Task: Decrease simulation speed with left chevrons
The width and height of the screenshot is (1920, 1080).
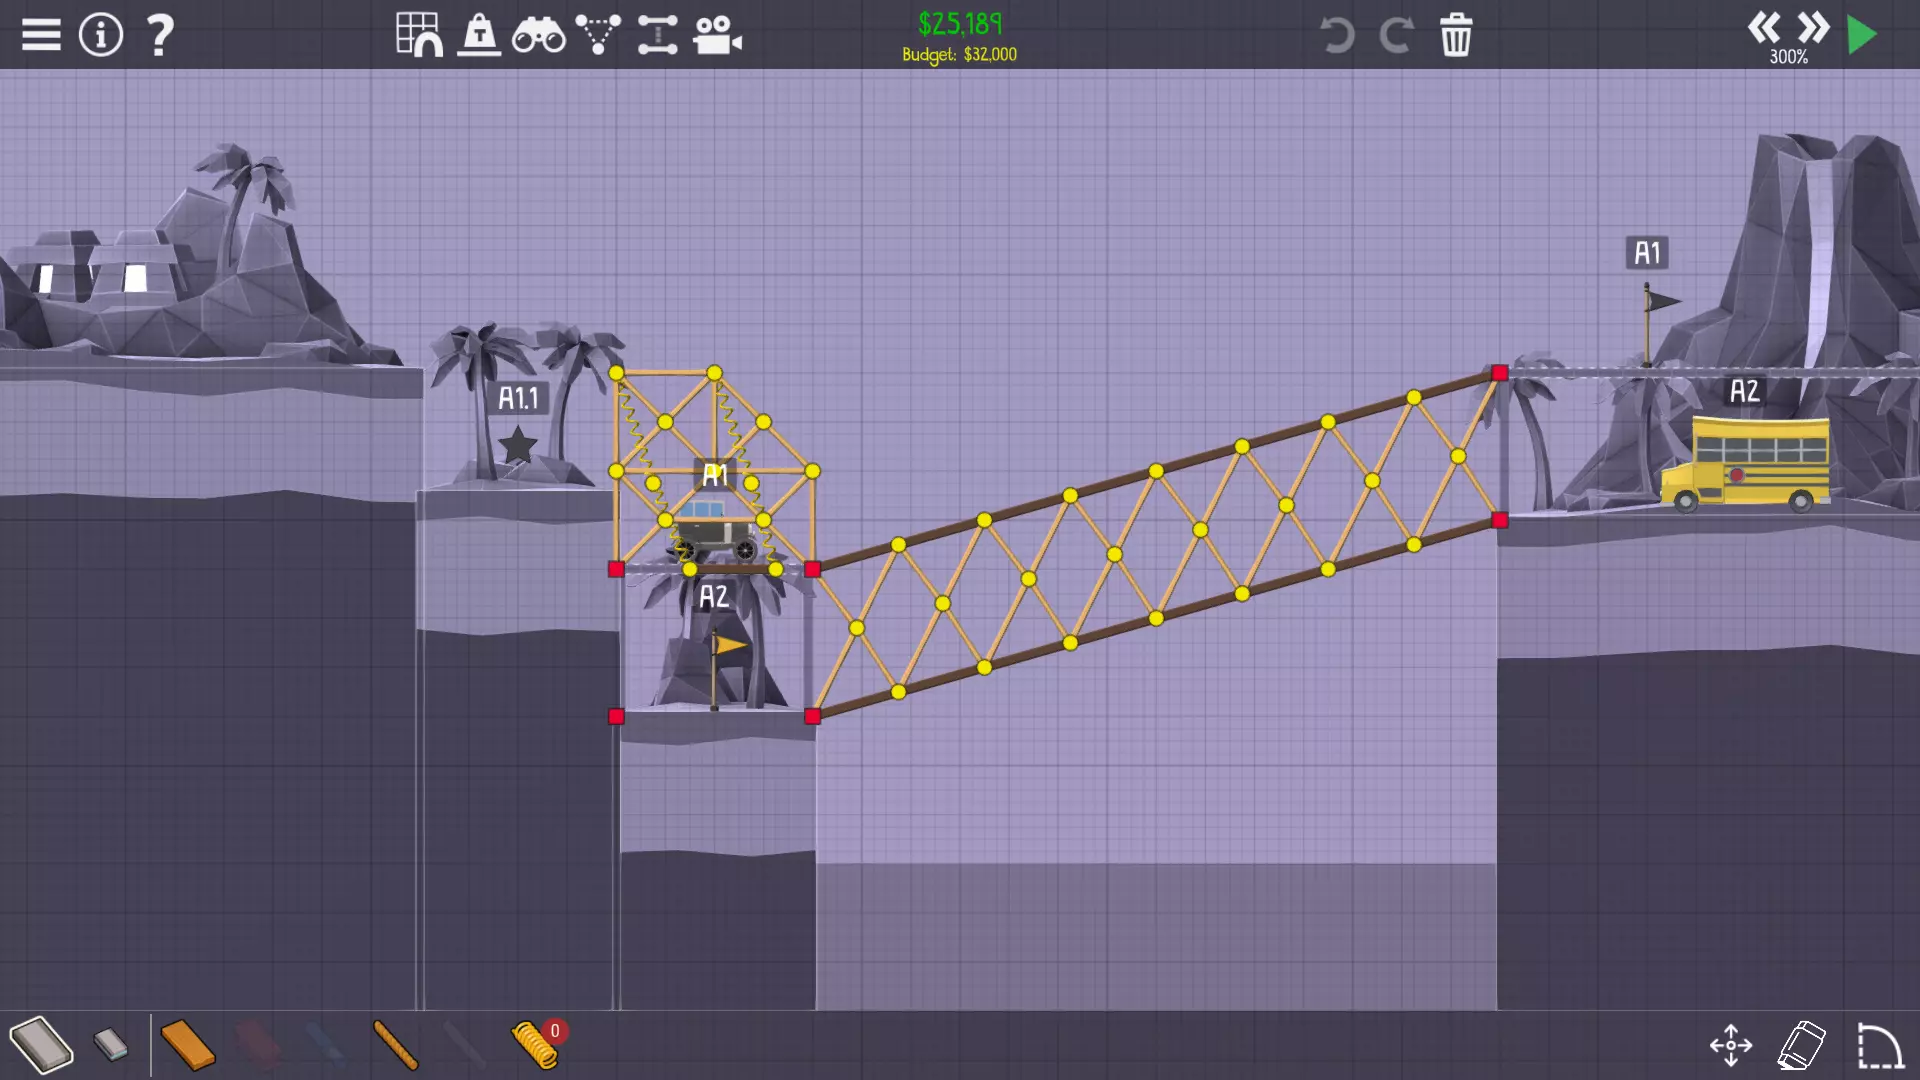Action: 1764,27
